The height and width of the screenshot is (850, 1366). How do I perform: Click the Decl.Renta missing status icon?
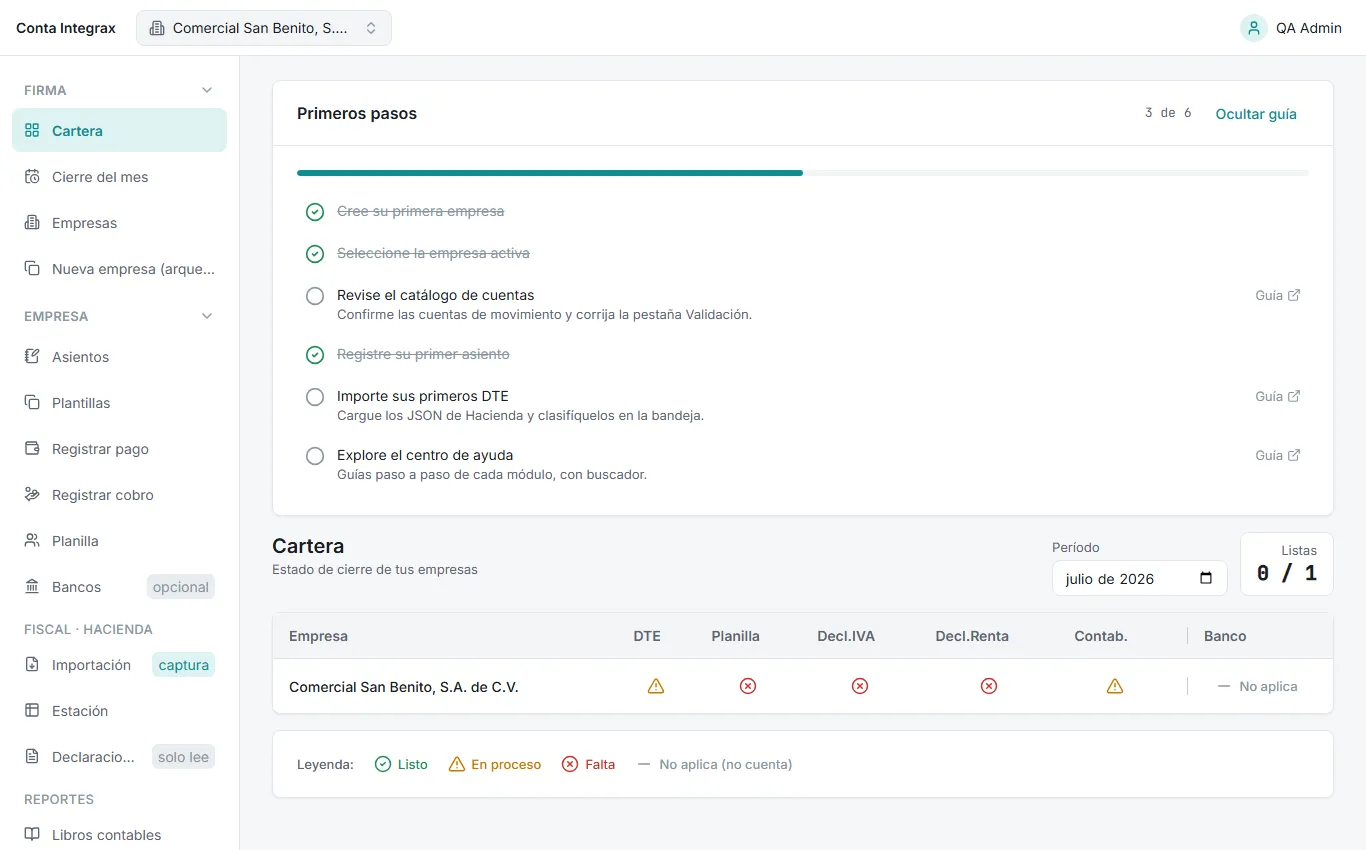coord(989,686)
